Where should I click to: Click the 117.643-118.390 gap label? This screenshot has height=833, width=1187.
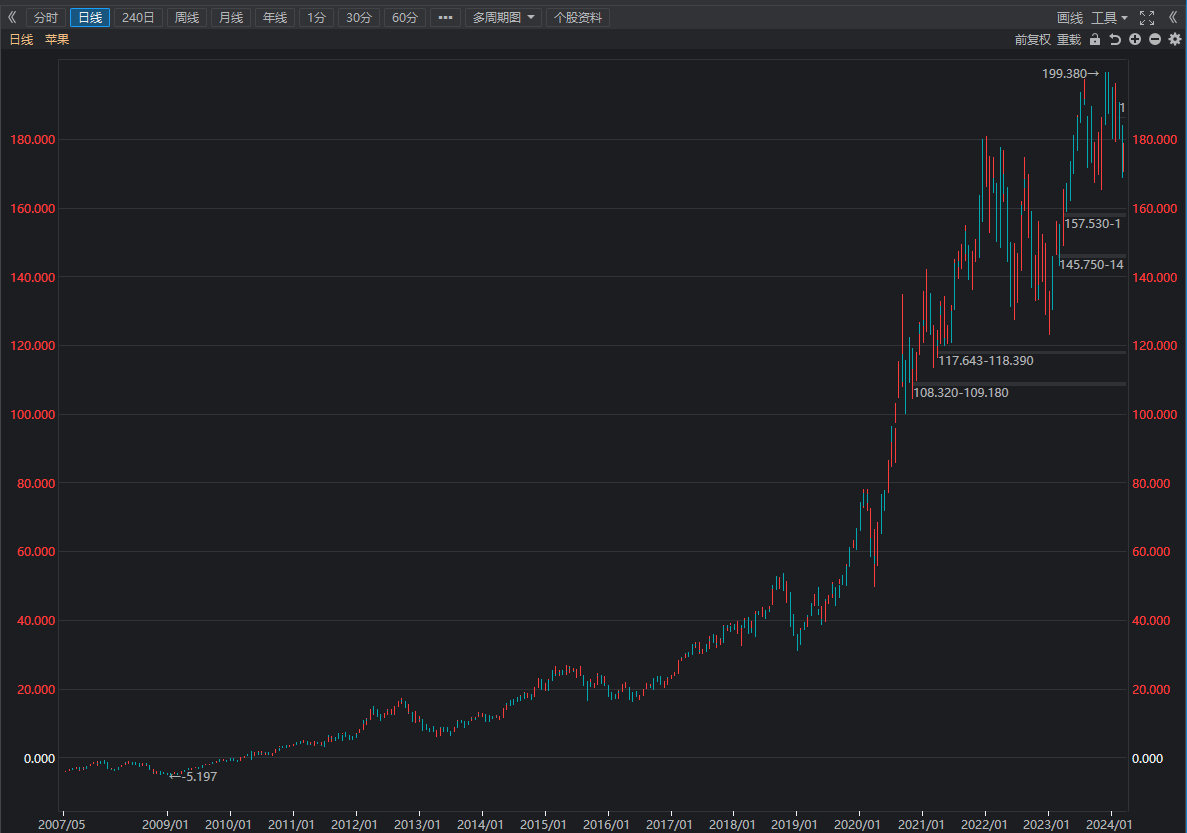pyautogui.click(x=986, y=360)
